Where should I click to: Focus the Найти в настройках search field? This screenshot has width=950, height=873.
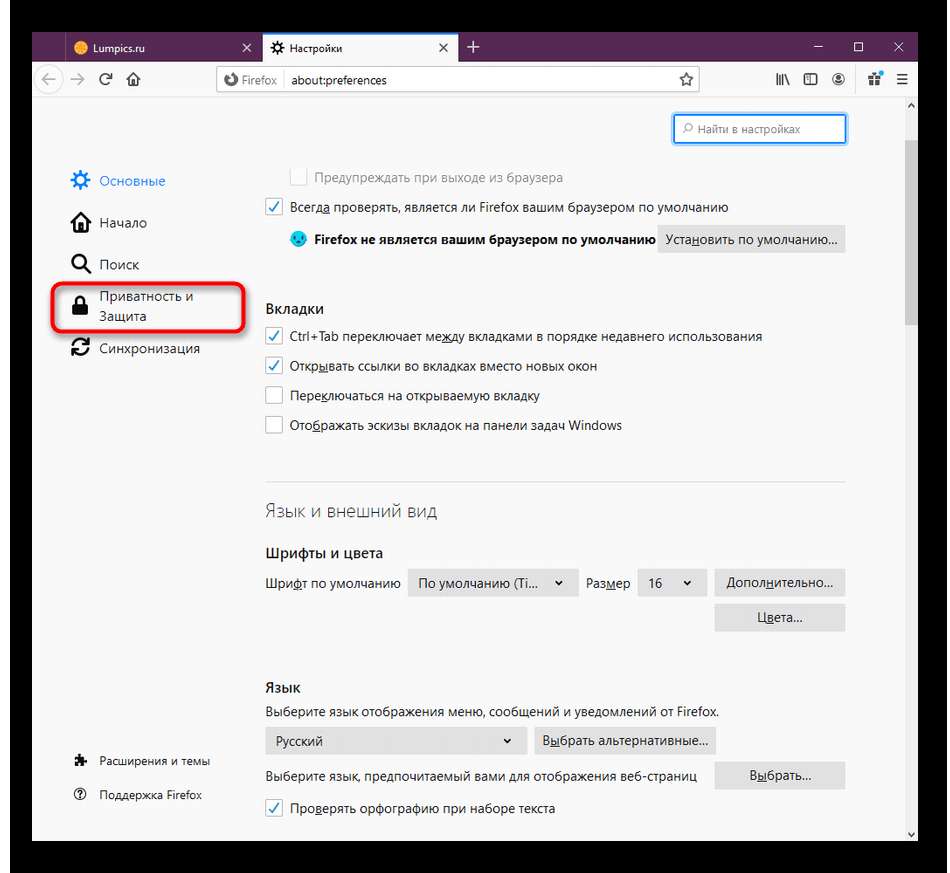pos(760,129)
